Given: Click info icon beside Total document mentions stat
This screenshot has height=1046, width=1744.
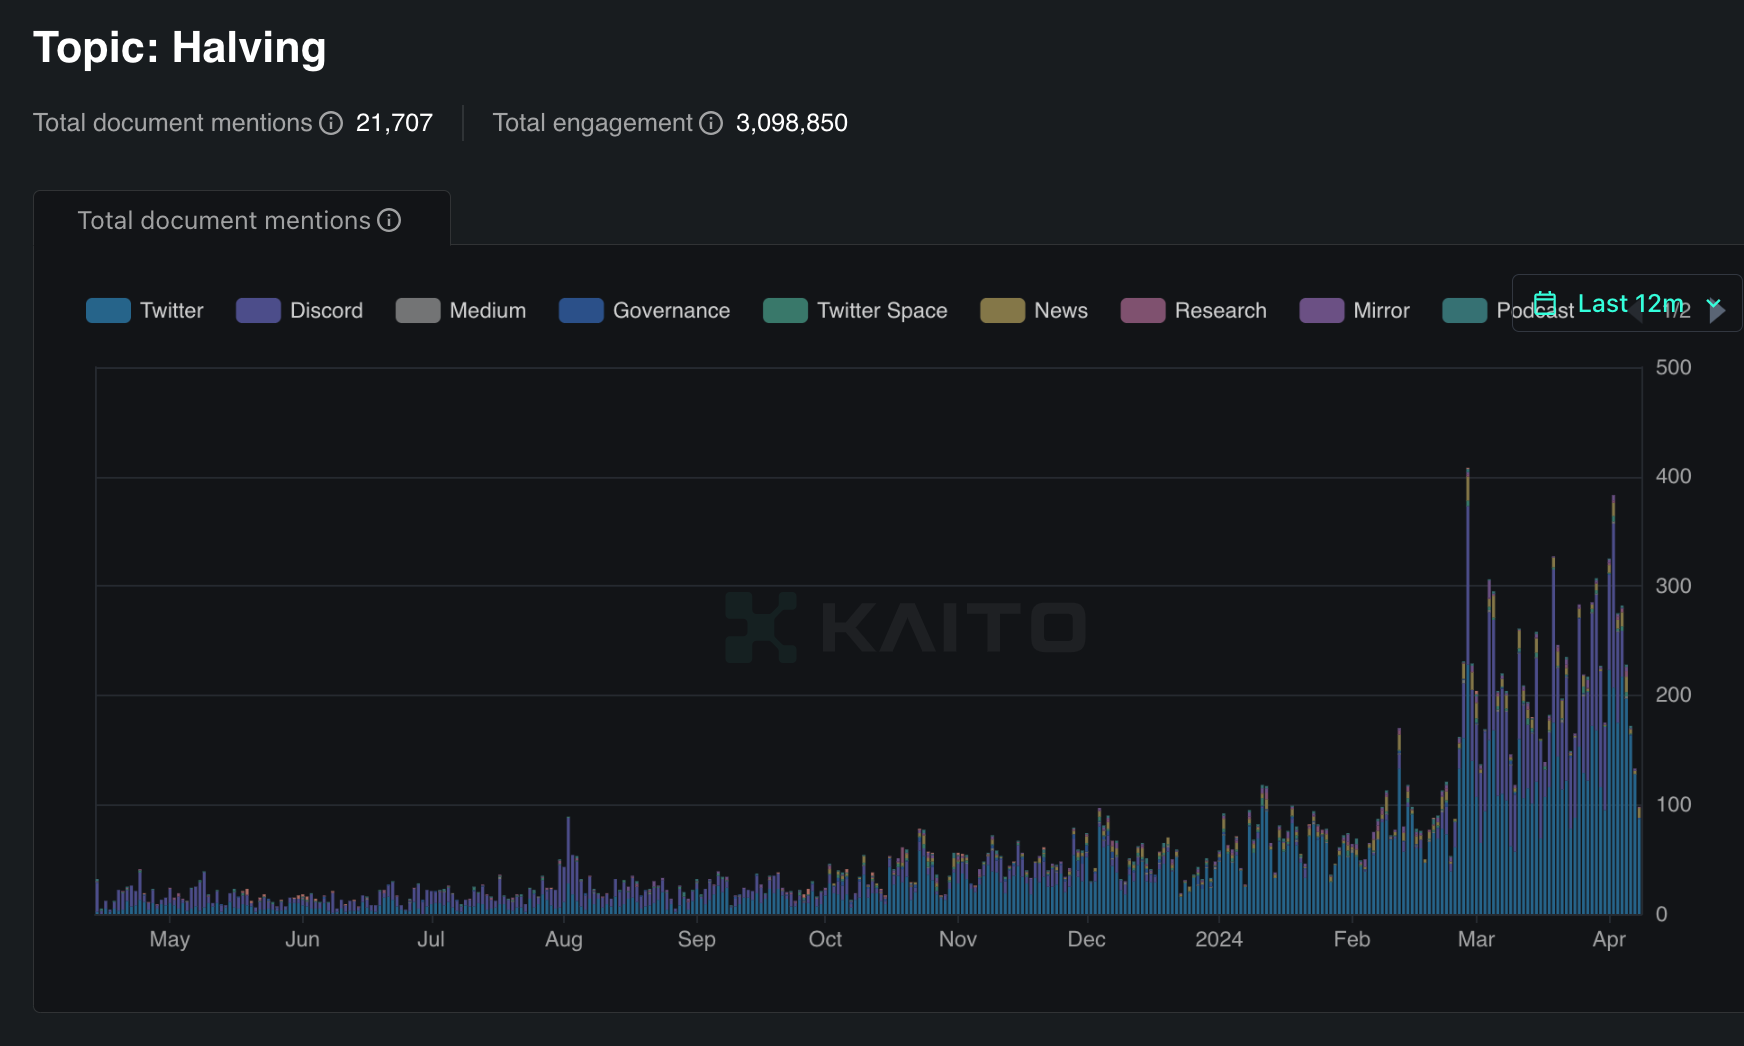Looking at the screenshot, I should pos(331,123).
